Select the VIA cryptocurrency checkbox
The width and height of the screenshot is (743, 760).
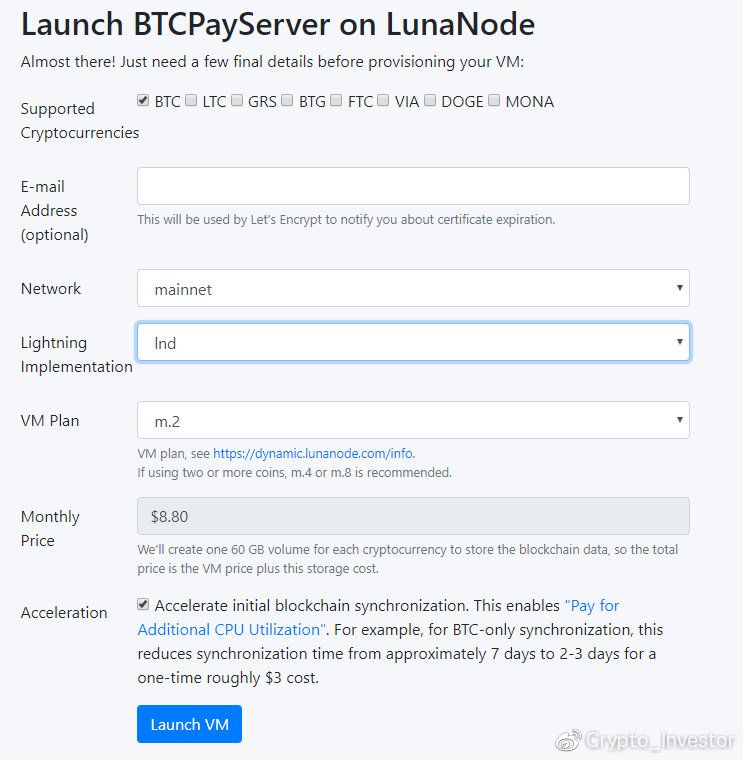pos(383,100)
